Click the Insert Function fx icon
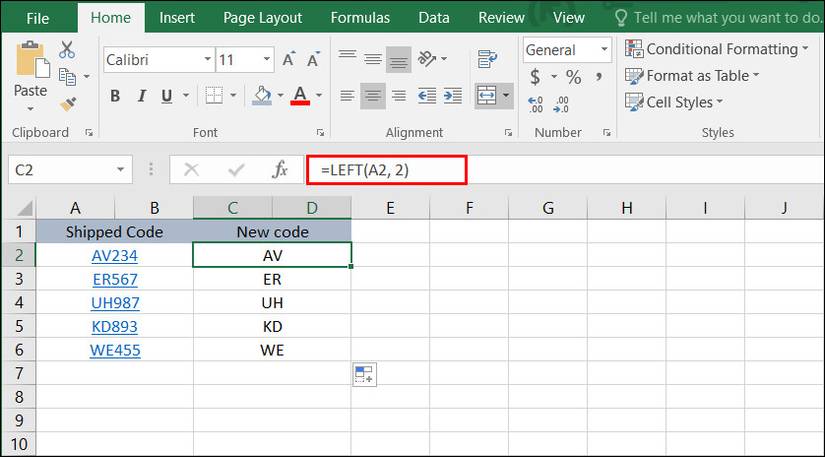The height and width of the screenshot is (457, 825). (281, 170)
